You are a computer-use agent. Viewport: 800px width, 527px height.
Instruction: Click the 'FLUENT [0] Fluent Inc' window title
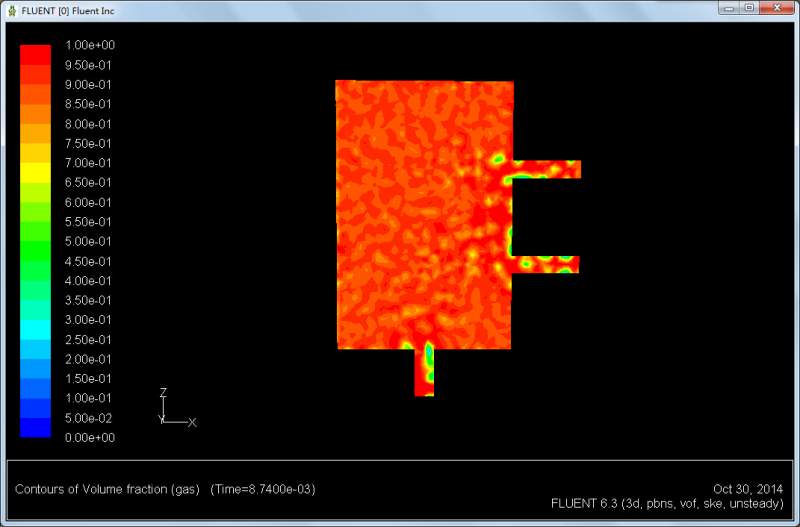68,11
